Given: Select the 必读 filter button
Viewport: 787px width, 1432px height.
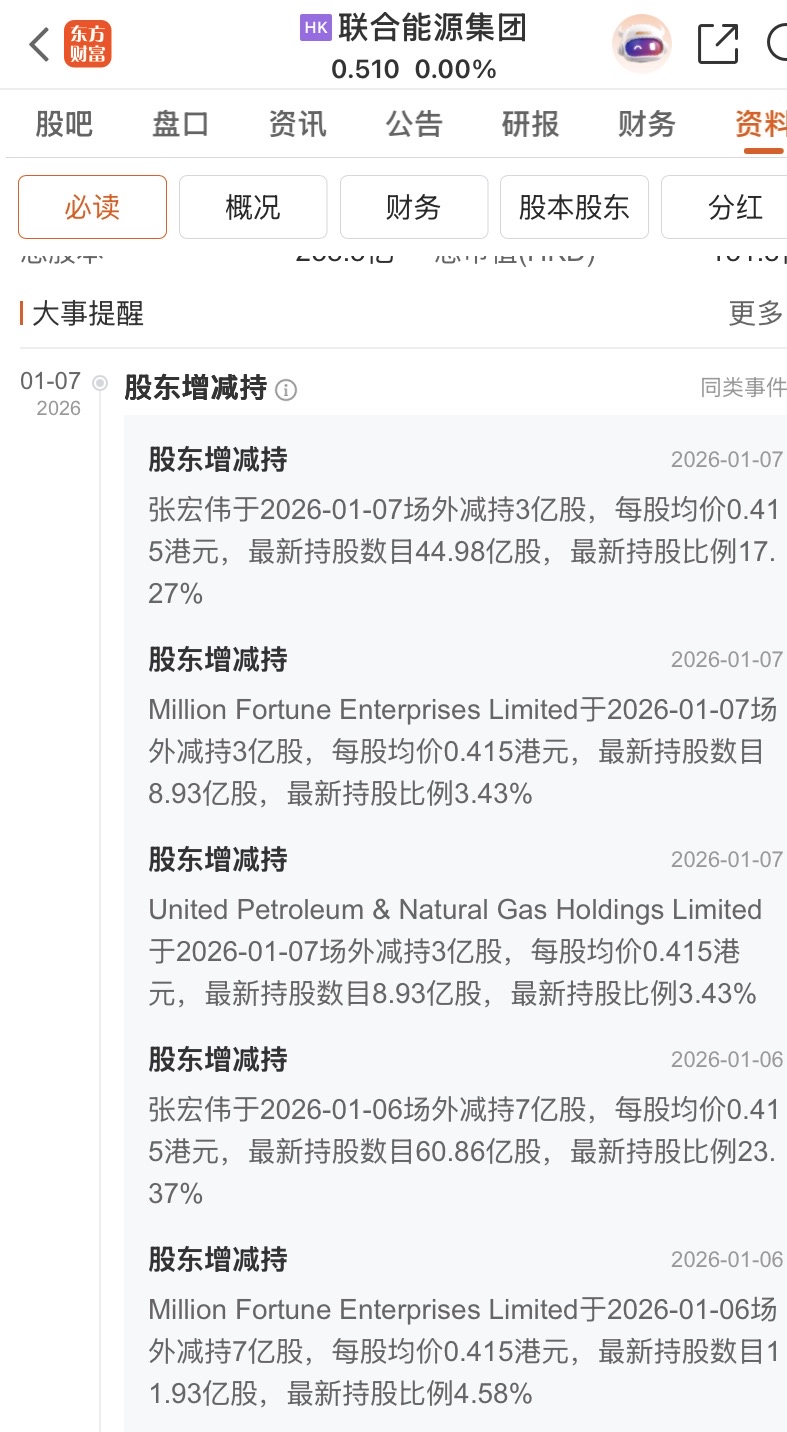Looking at the screenshot, I should 92,207.
